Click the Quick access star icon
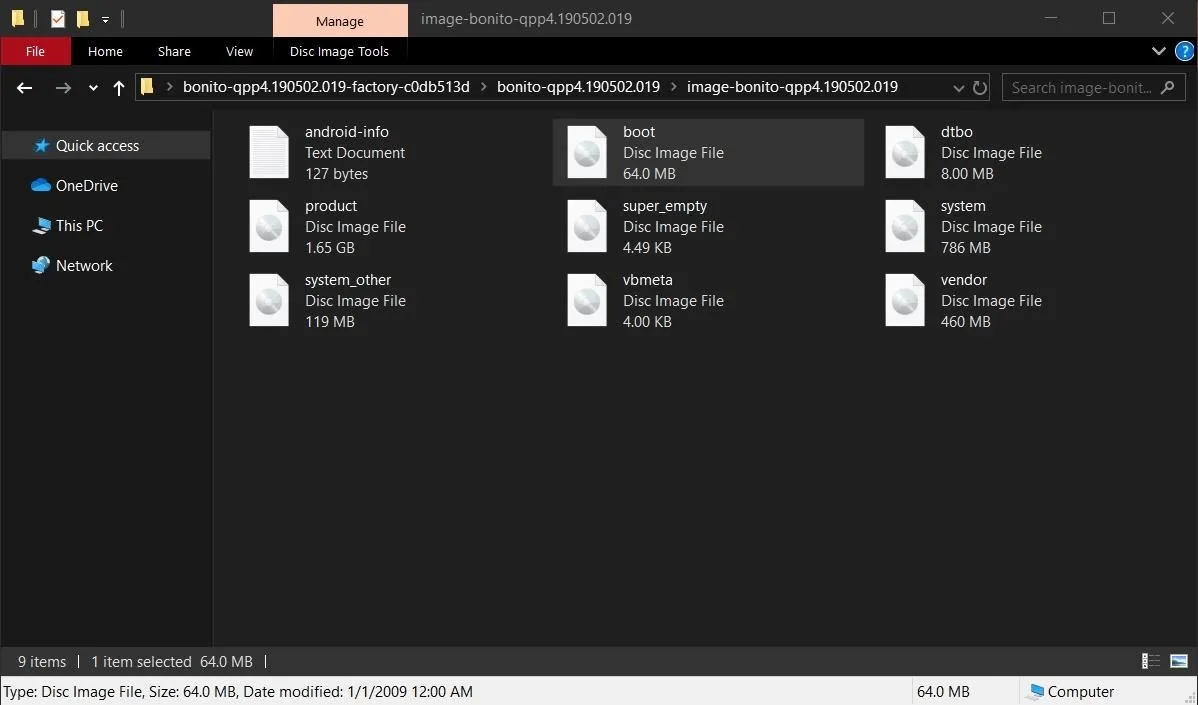 (x=41, y=145)
